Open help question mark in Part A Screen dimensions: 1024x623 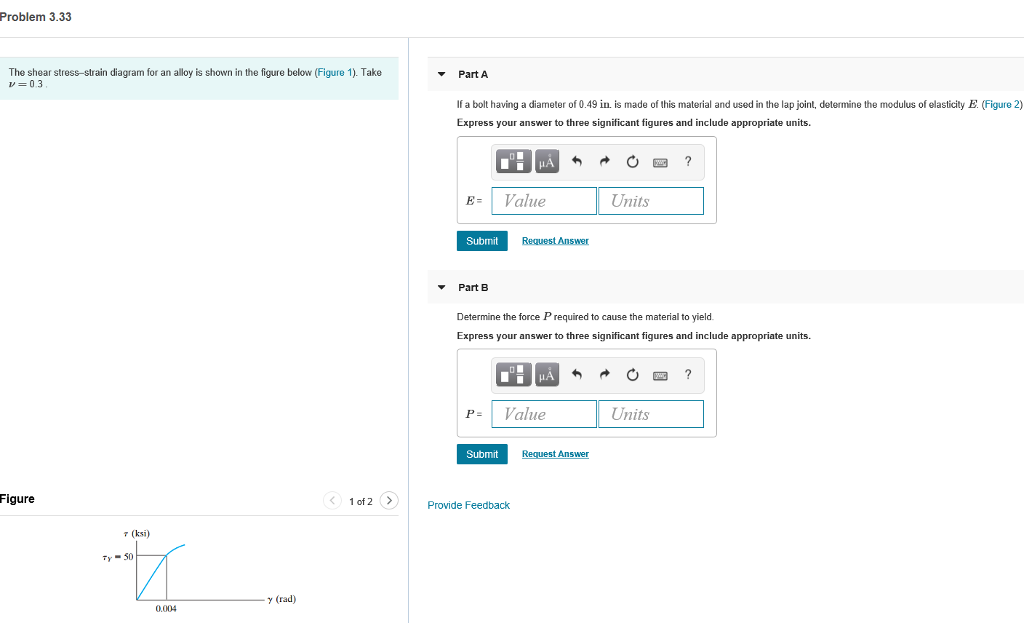pos(688,161)
